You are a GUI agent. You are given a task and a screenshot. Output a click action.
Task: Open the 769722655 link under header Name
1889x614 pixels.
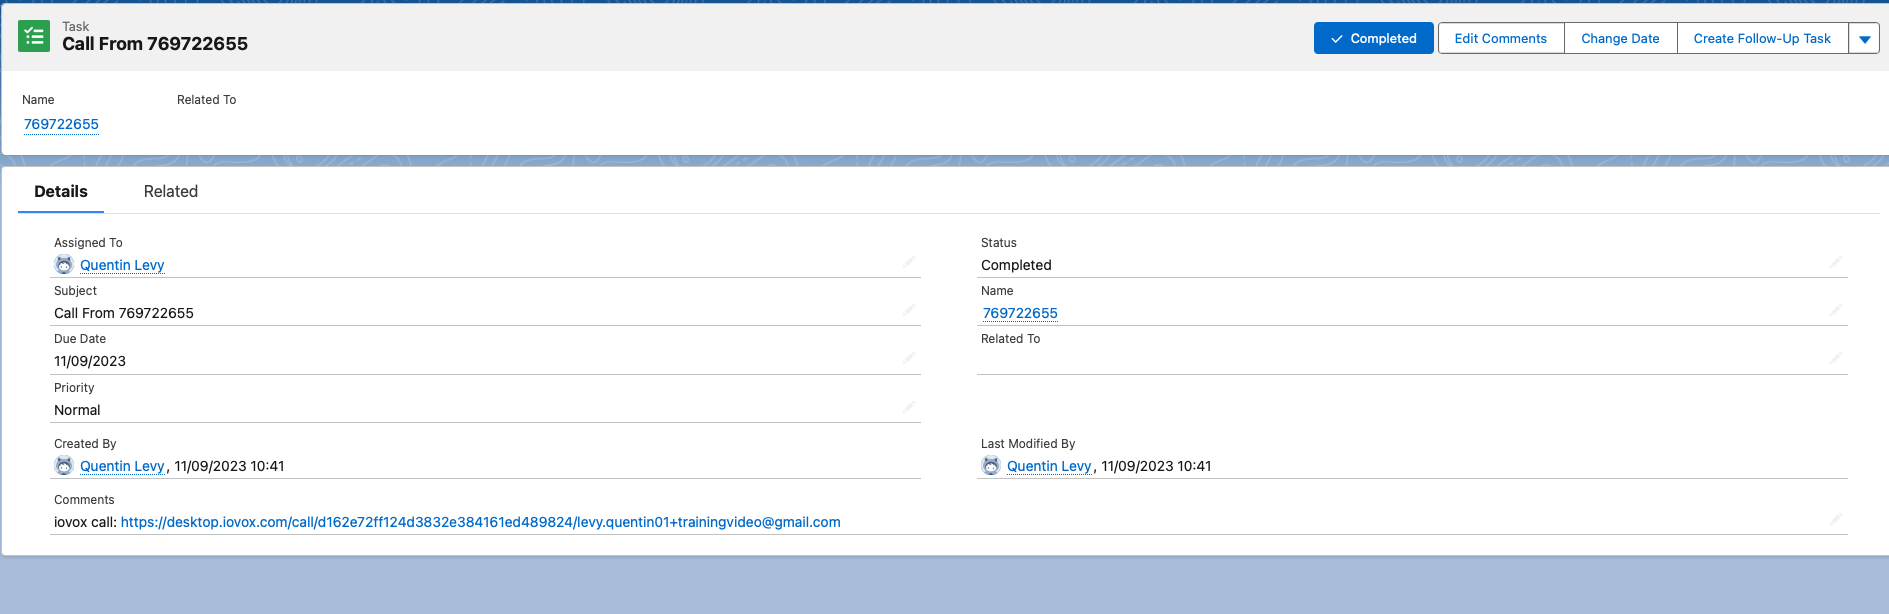(x=61, y=124)
